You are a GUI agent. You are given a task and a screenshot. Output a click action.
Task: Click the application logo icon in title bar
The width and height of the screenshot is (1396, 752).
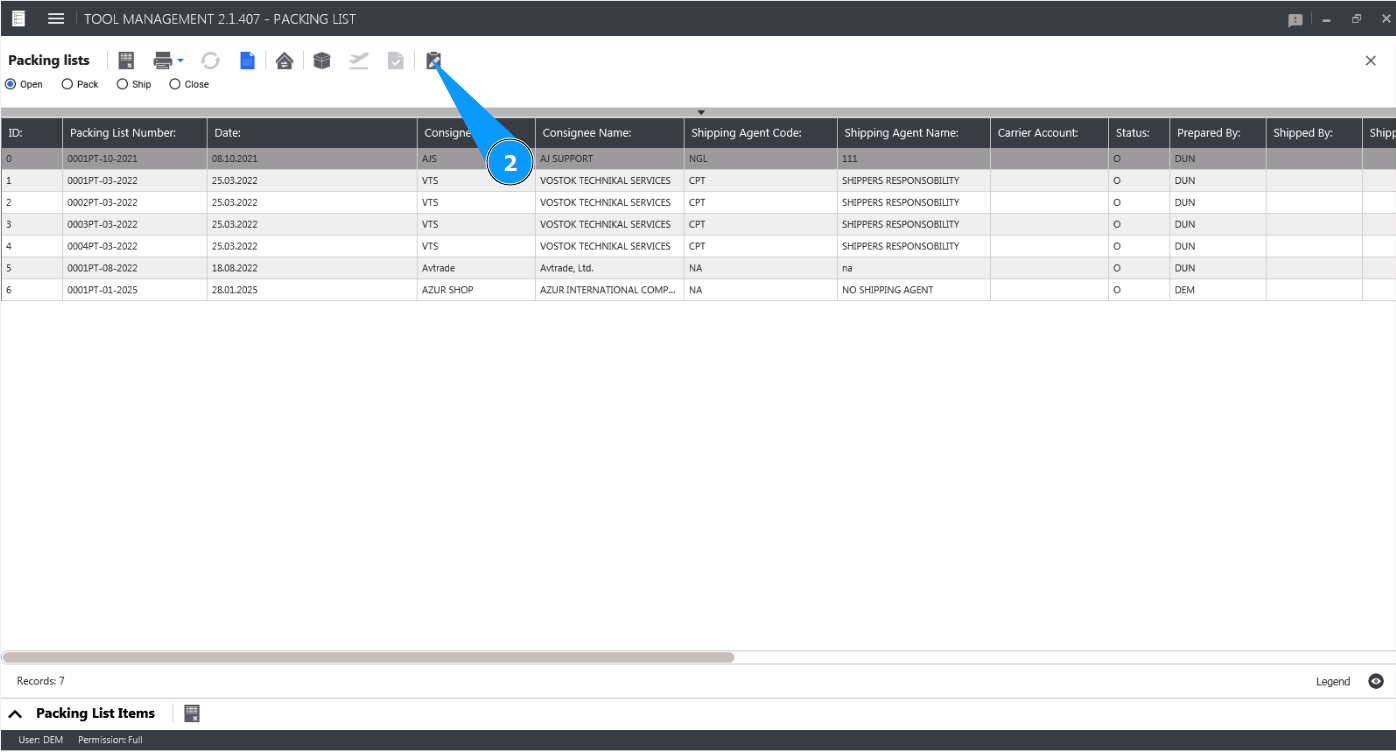pyautogui.click(x=18, y=19)
